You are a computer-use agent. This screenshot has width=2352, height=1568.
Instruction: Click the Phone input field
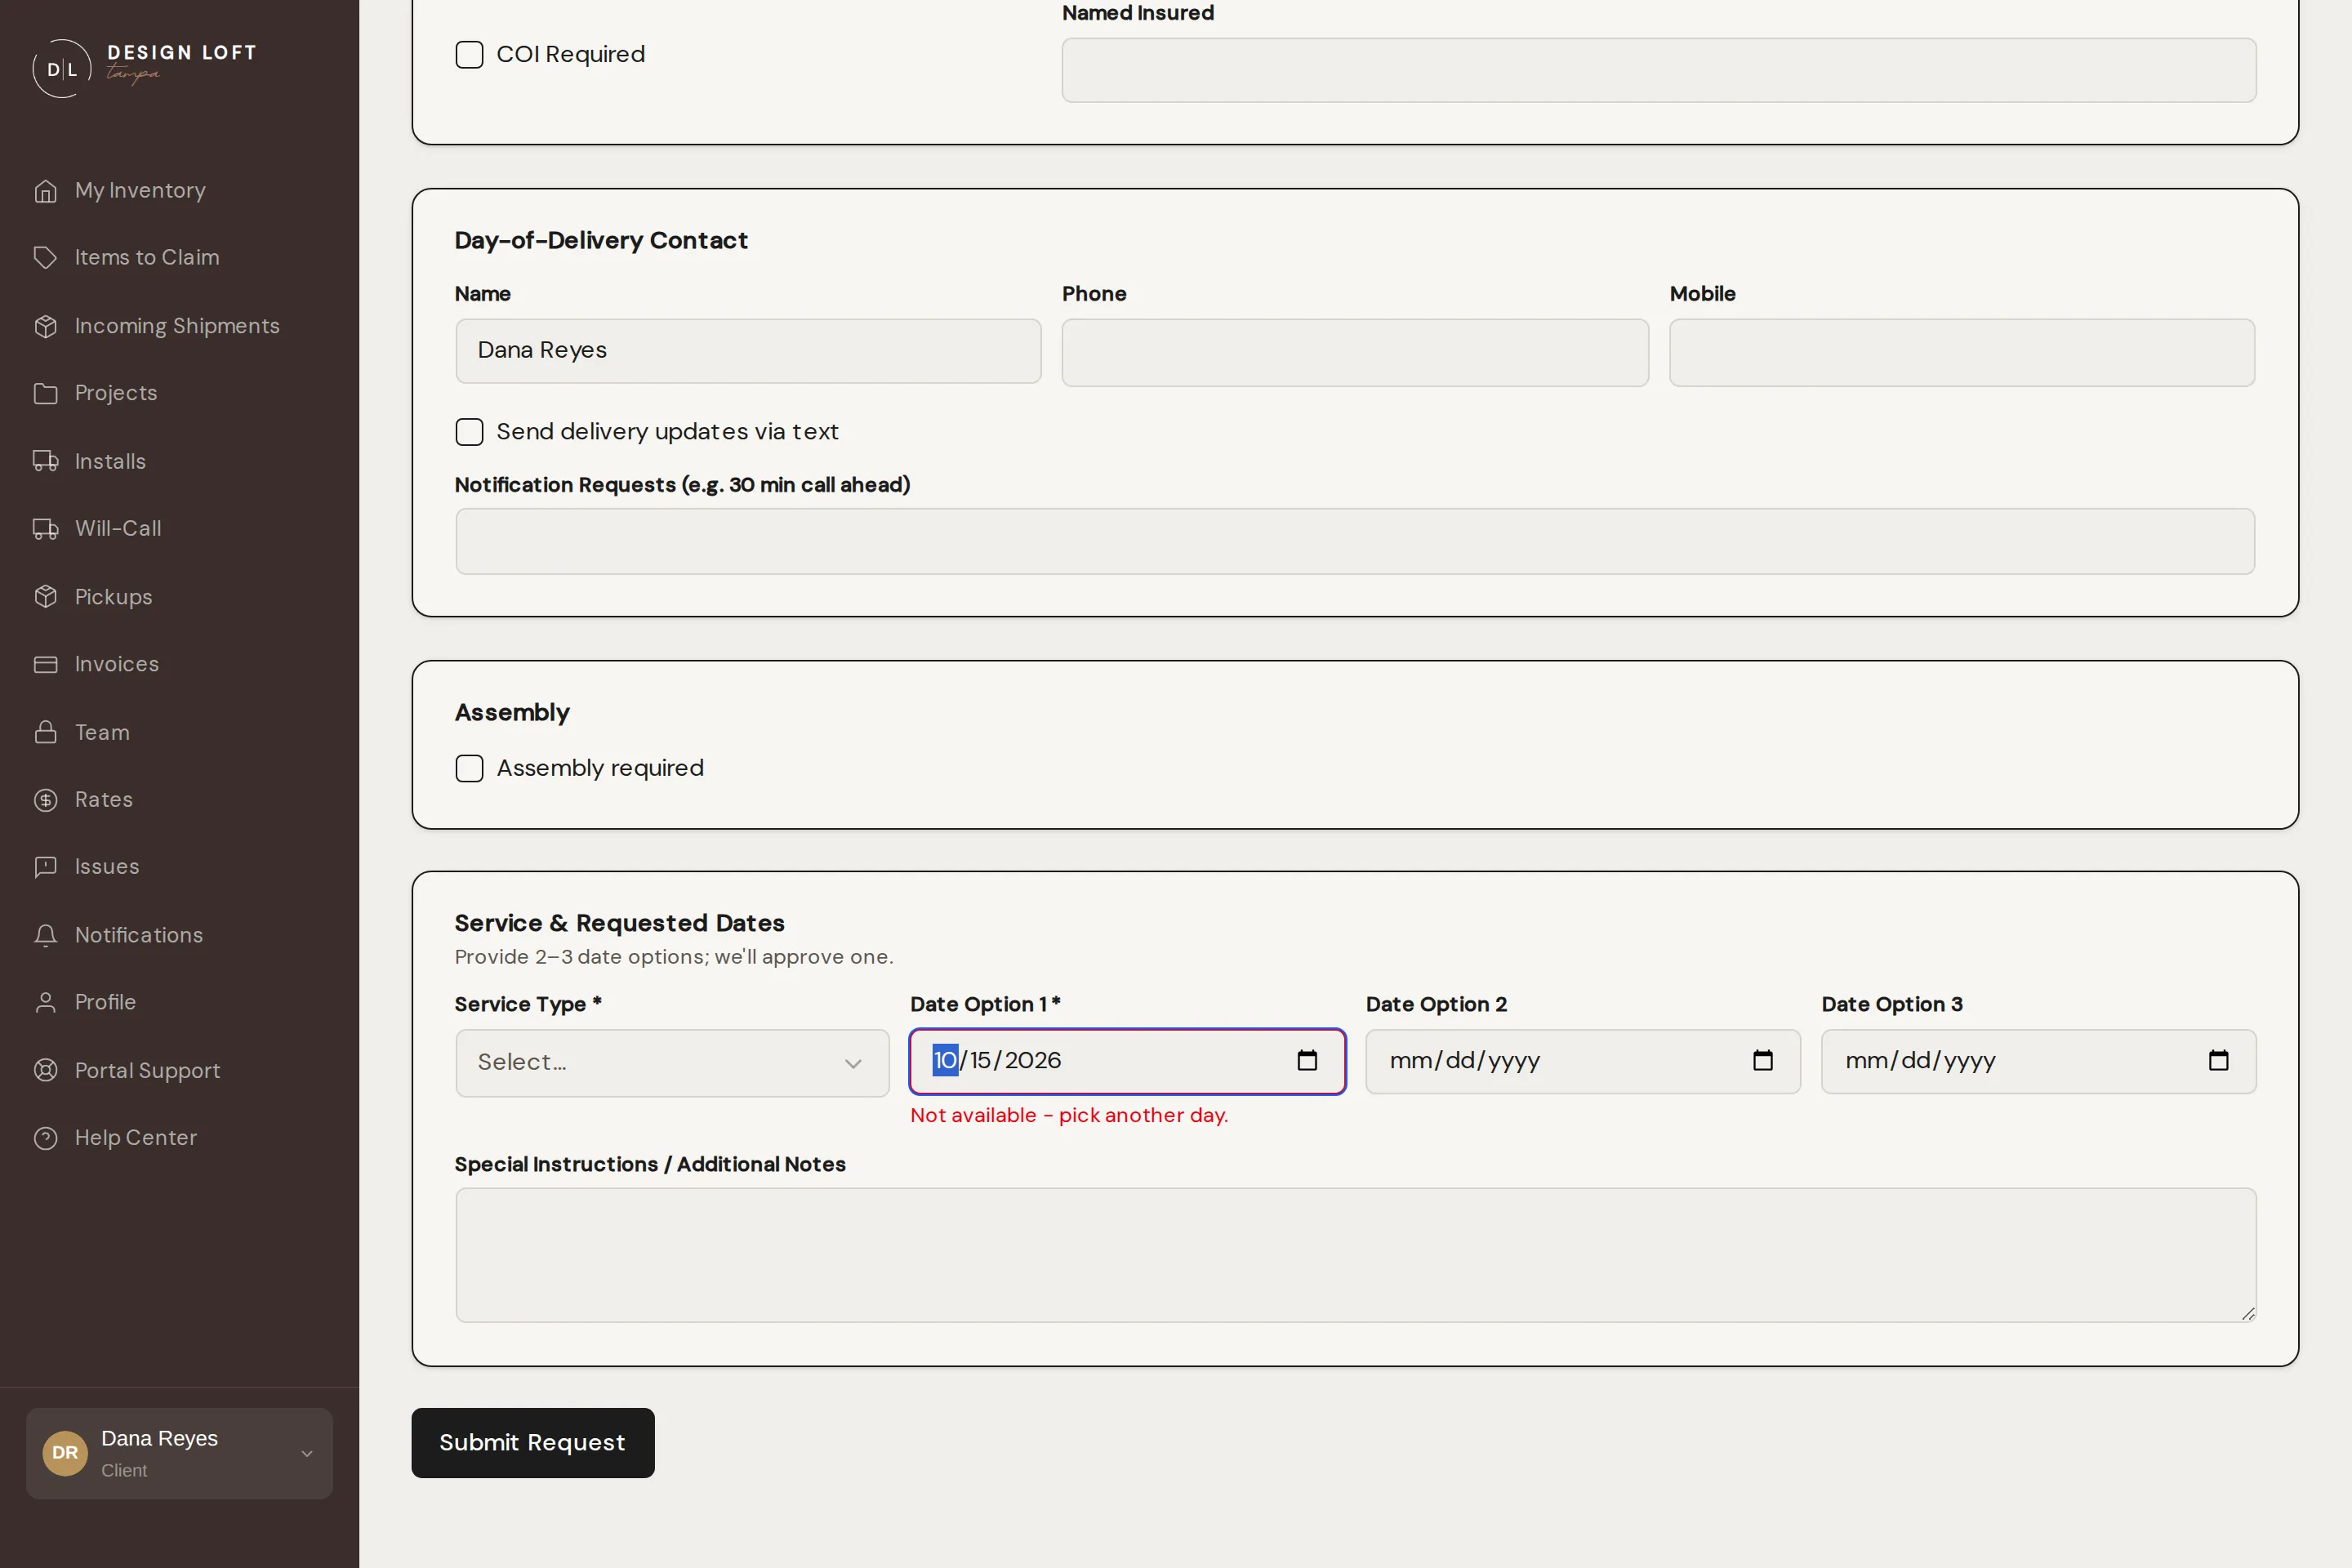point(1355,352)
